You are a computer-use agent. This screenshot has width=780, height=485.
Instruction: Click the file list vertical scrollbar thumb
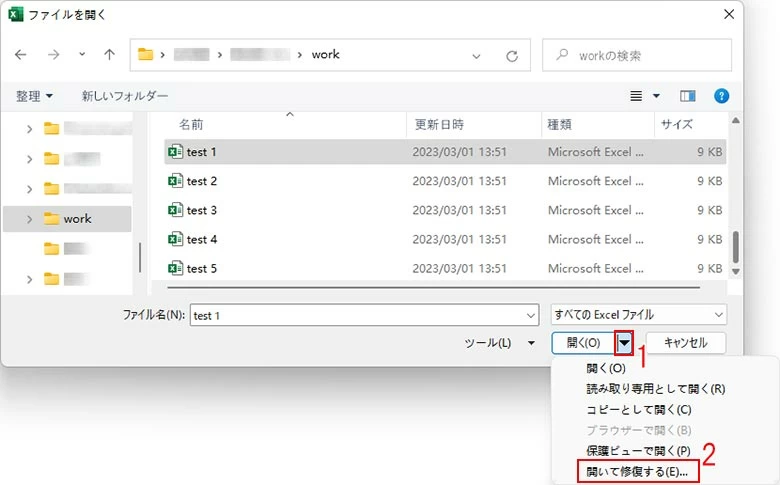736,246
